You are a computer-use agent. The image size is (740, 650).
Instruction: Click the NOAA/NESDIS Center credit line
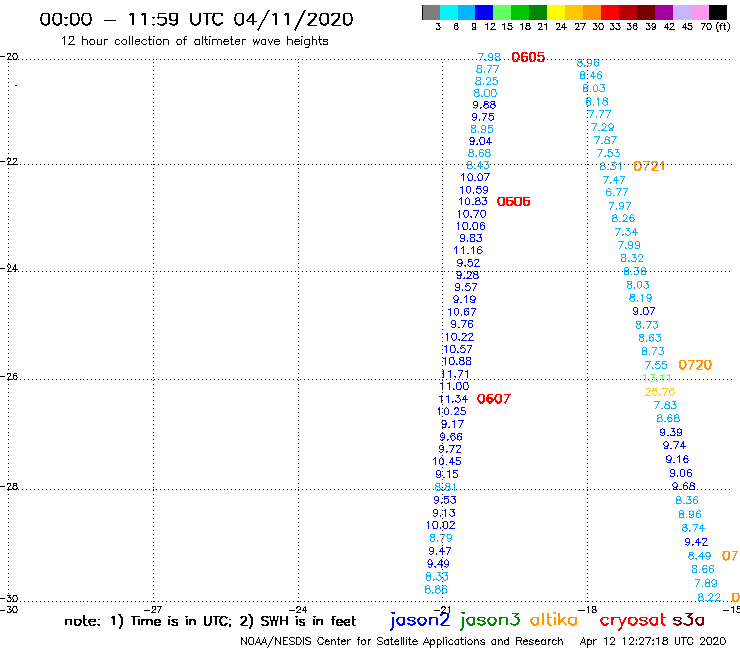tap(402, 642)
